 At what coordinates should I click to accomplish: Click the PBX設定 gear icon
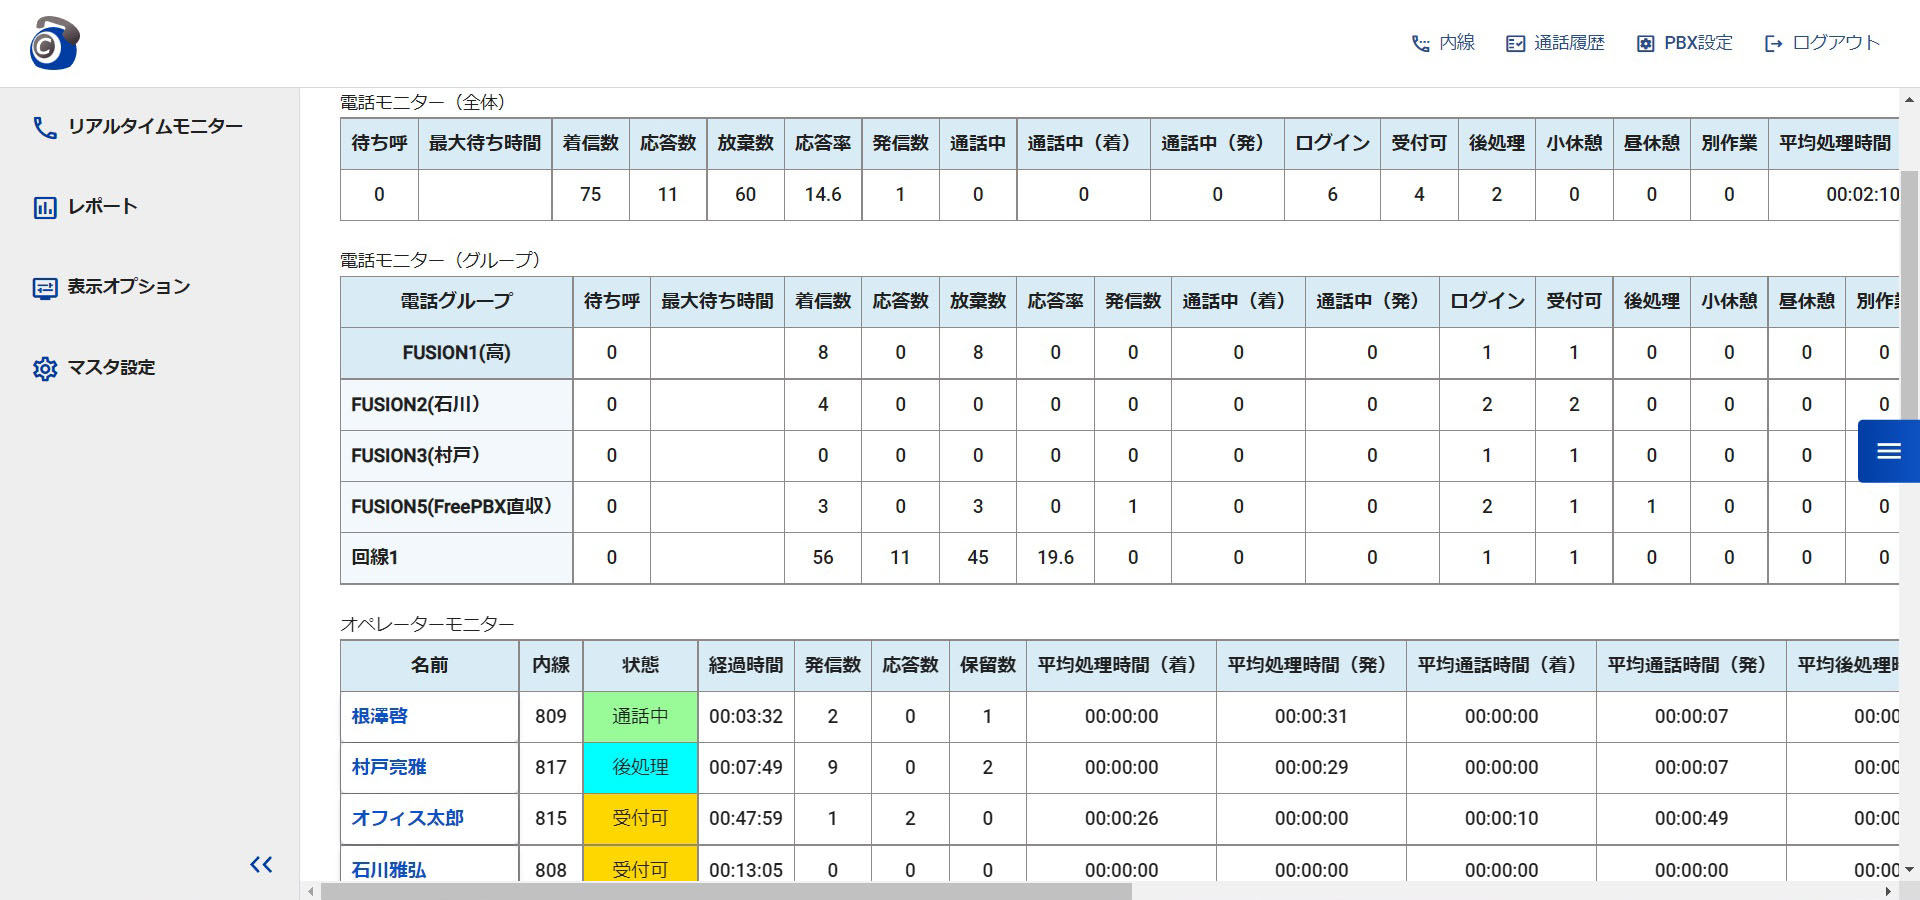(1645, 44)
